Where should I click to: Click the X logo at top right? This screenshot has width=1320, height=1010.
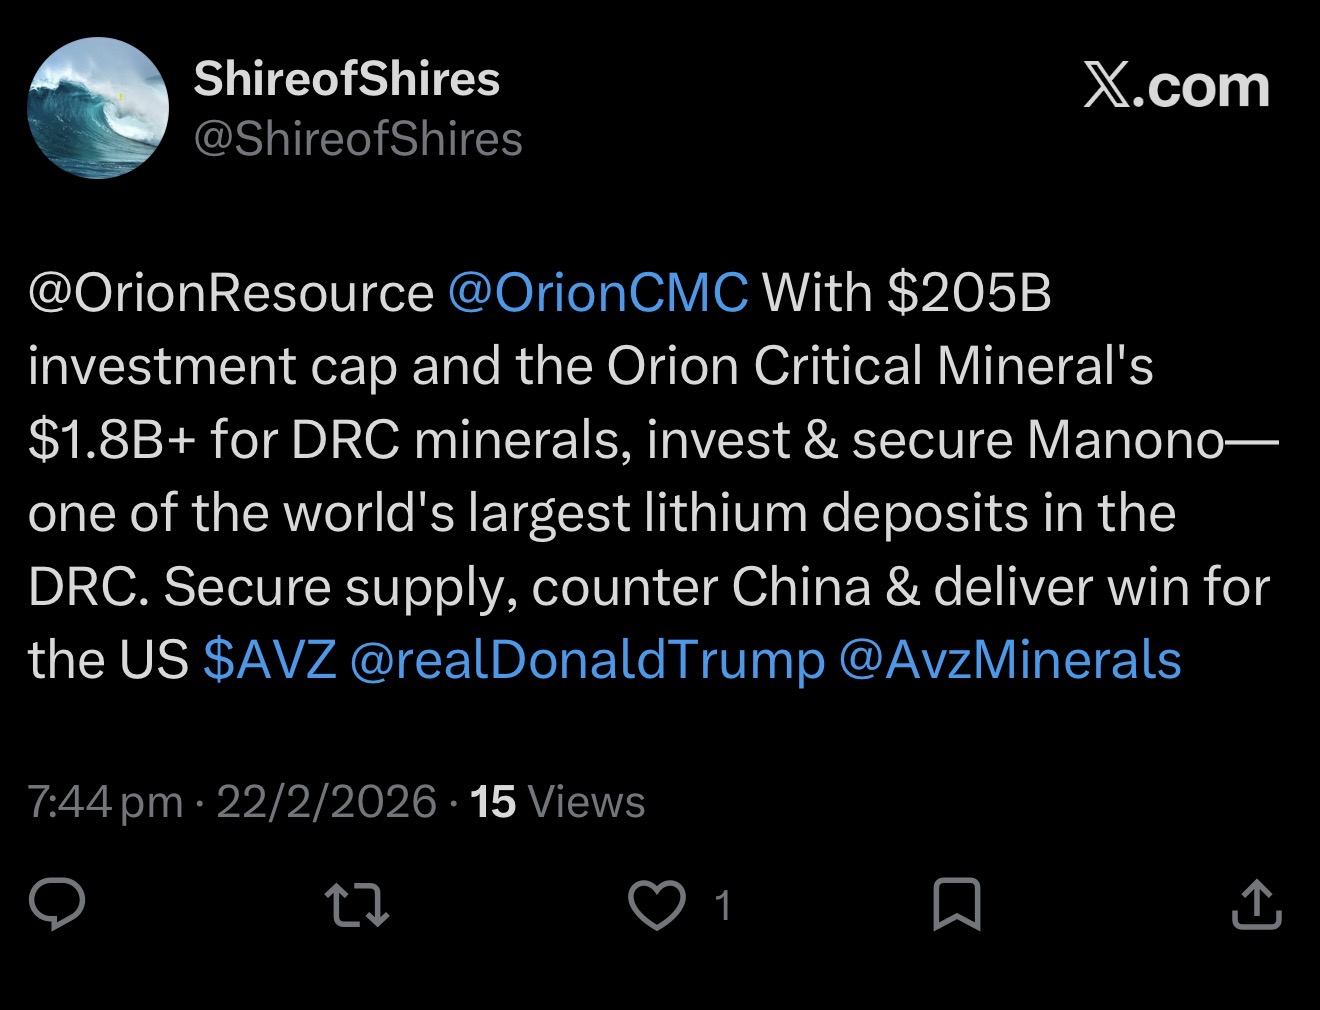[1176, 87]
